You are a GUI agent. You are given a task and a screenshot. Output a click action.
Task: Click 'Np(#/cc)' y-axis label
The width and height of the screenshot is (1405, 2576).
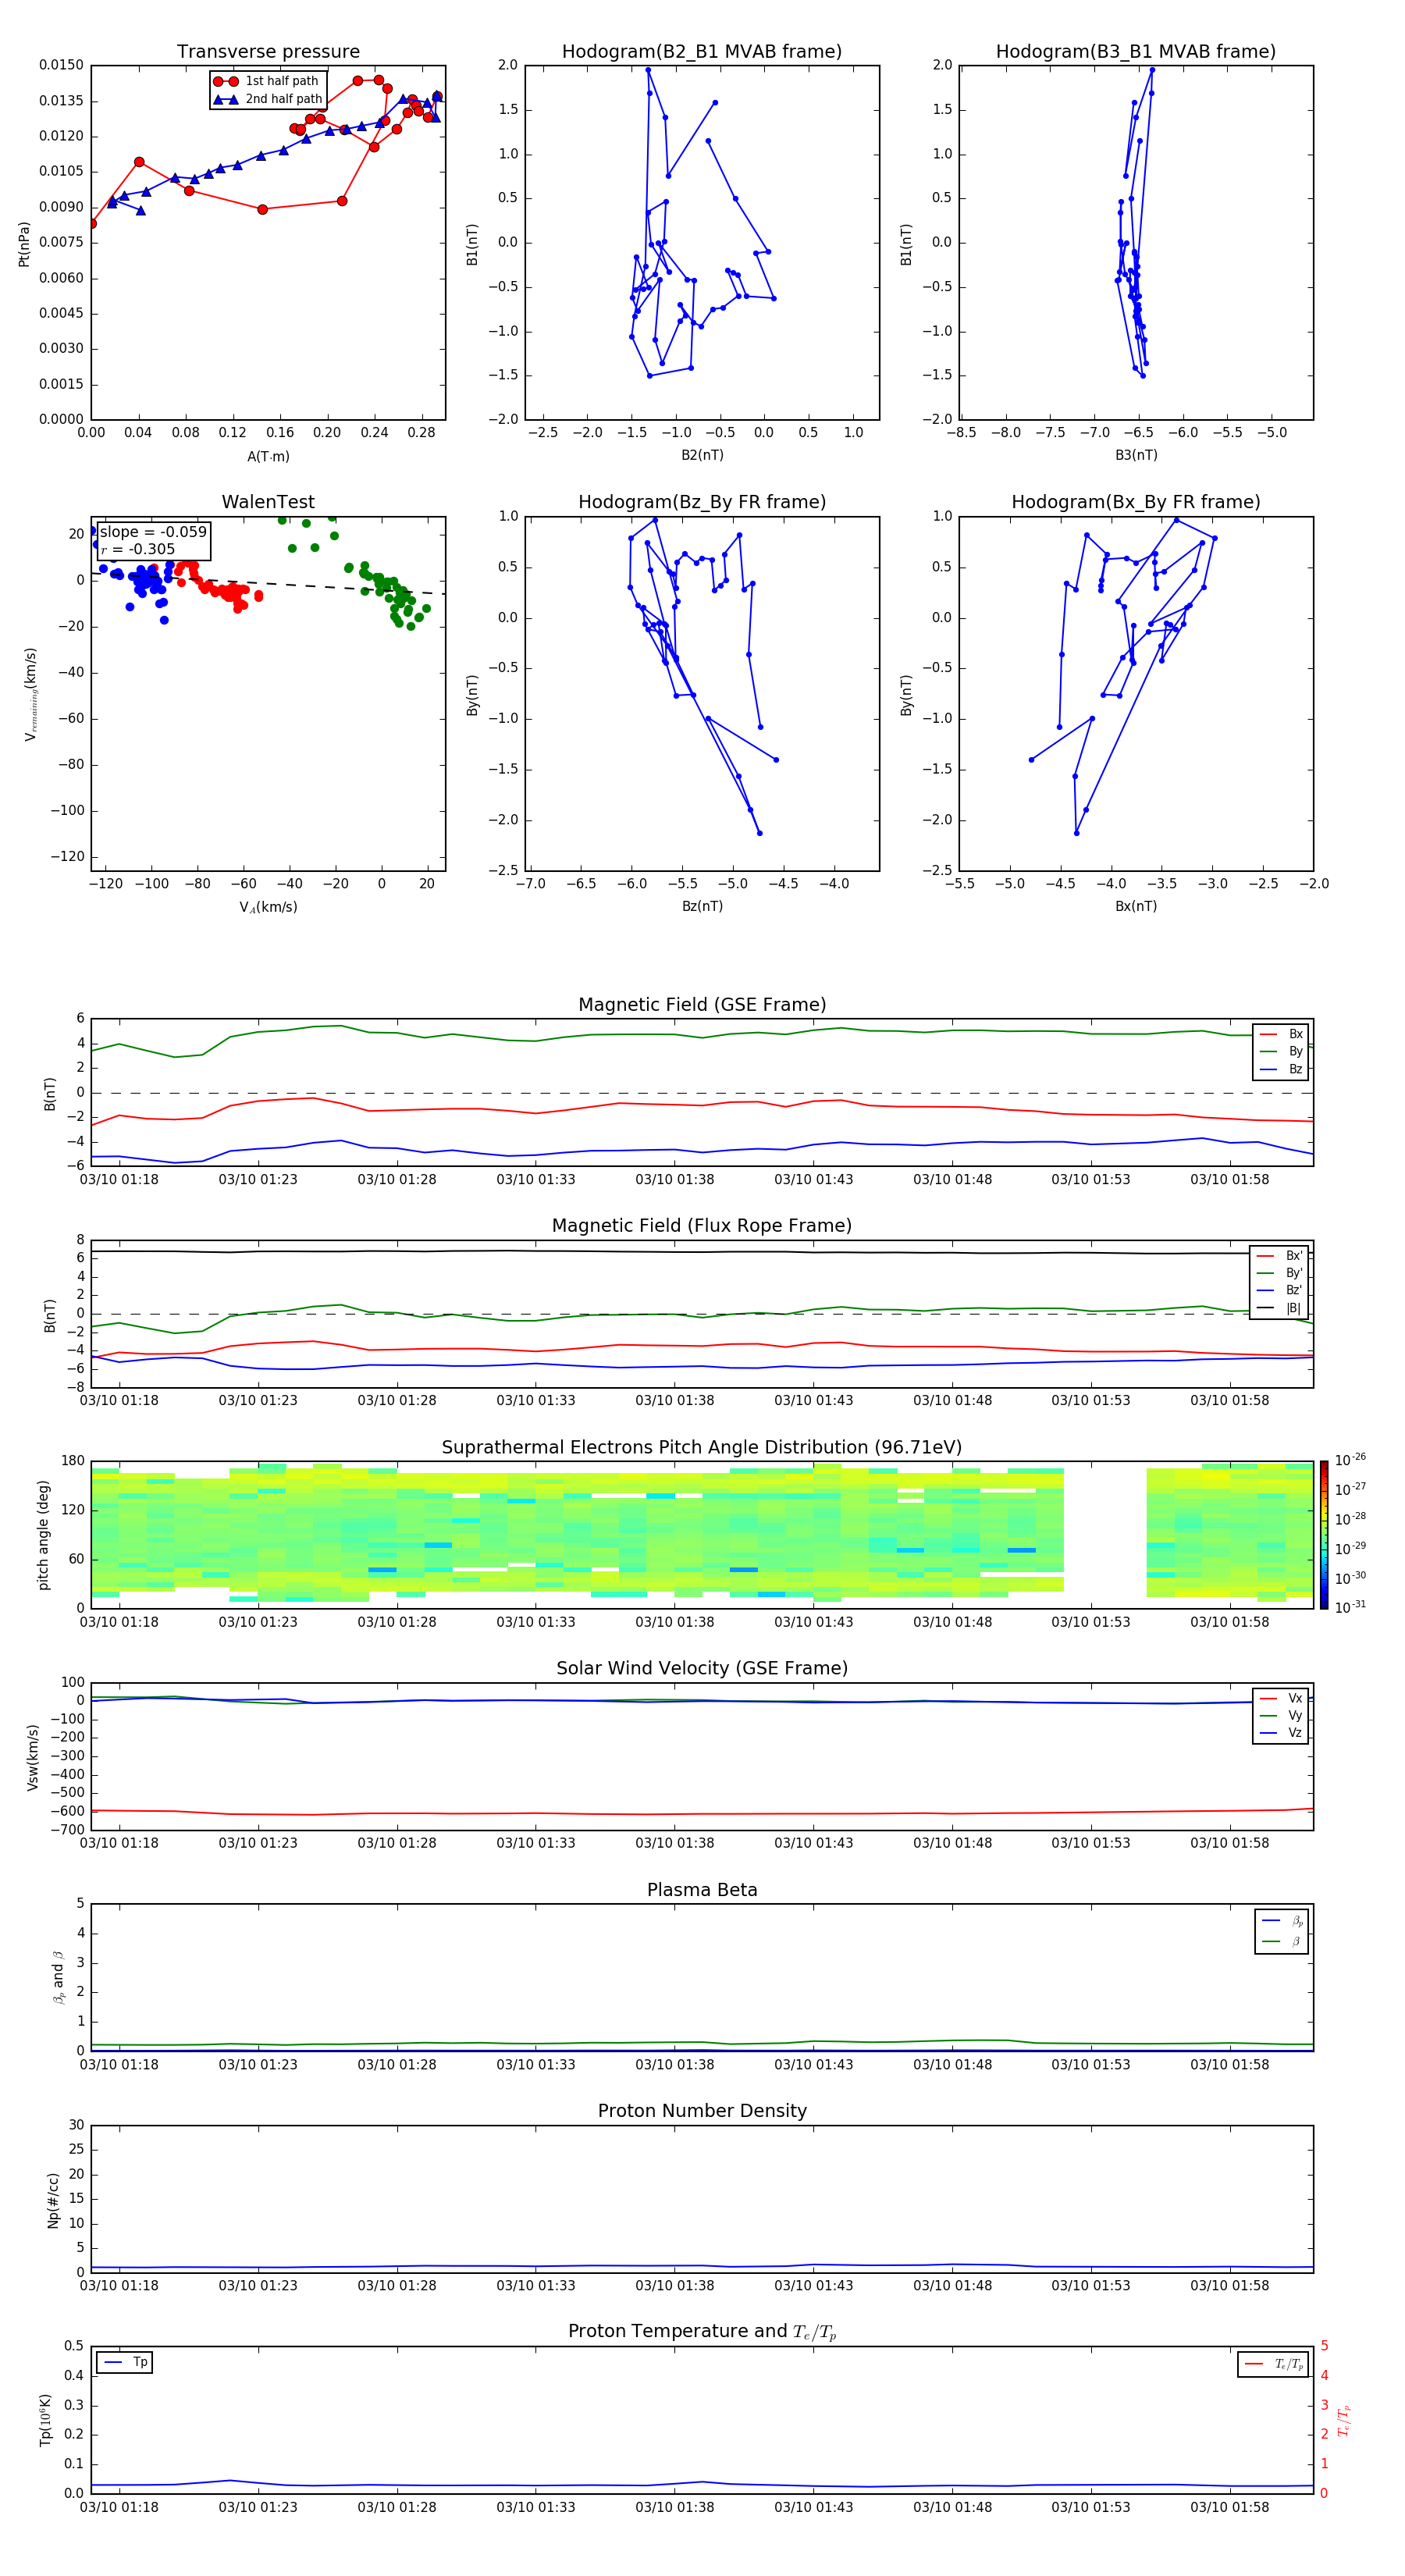tap(53, 2199)
